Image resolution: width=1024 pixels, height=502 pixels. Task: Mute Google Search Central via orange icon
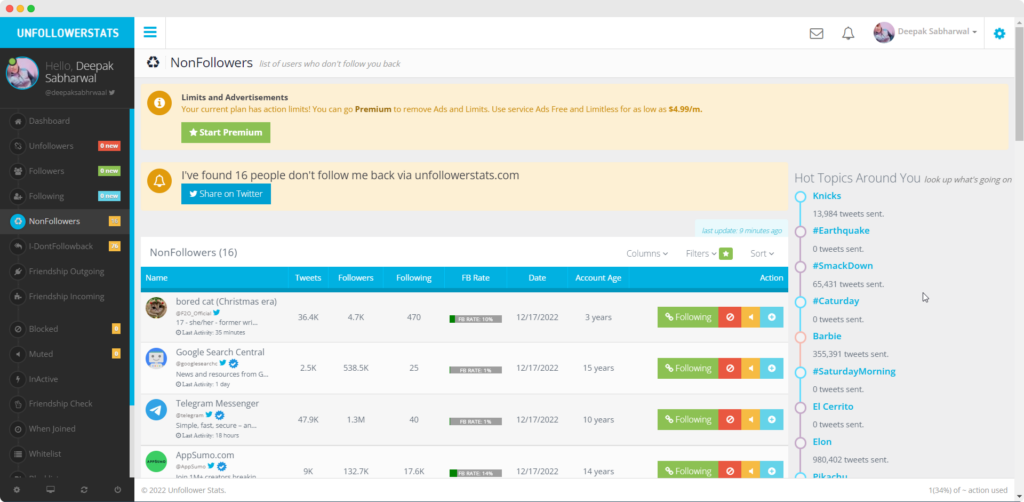tap(750, 368)
